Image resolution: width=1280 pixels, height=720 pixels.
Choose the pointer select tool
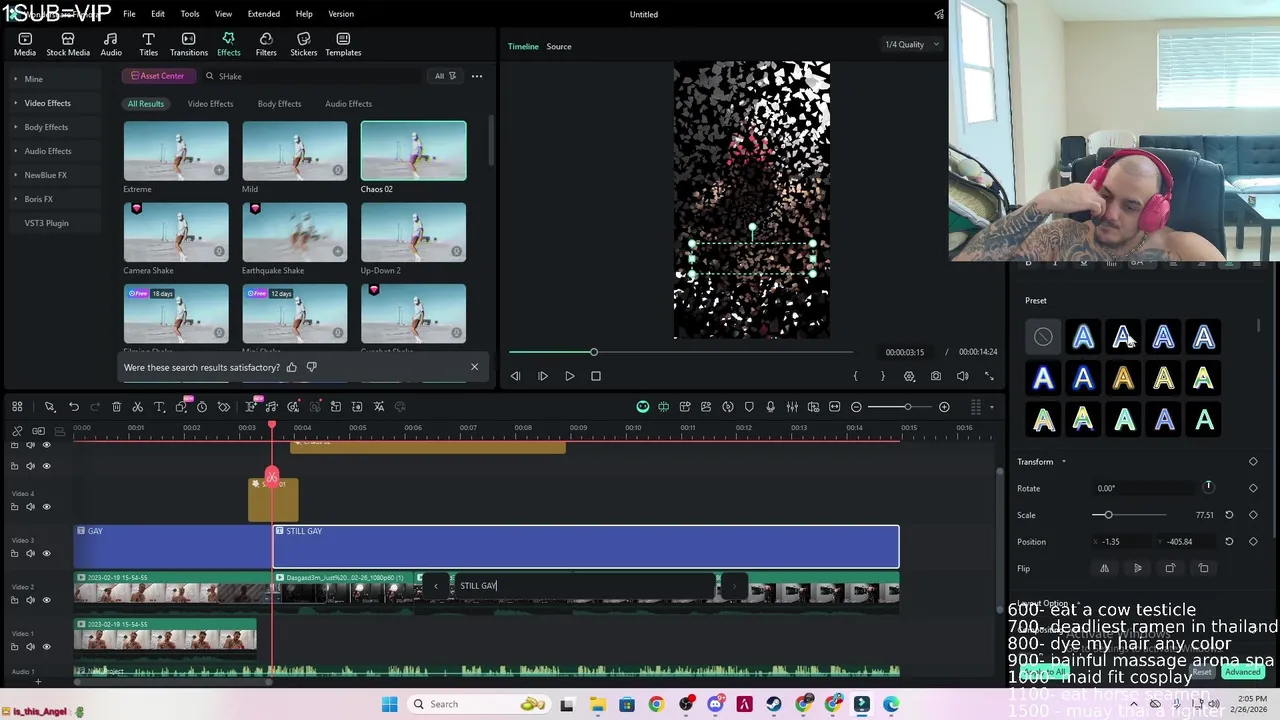(x=49, y=407)
